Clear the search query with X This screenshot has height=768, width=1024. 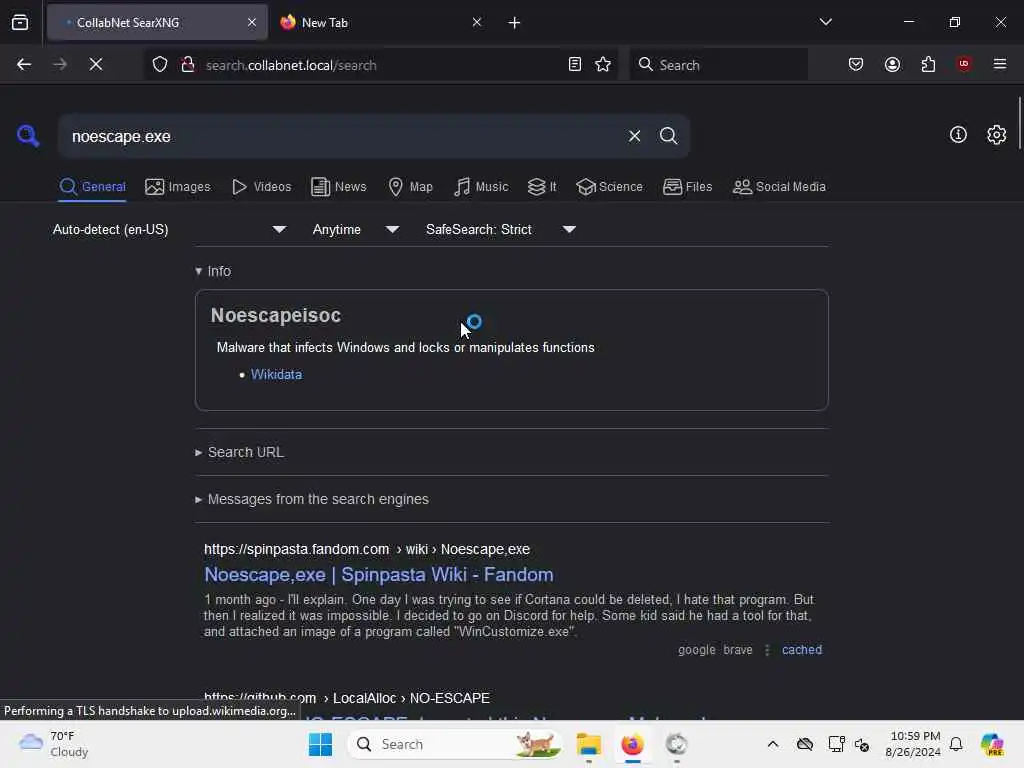pos(634,136)
